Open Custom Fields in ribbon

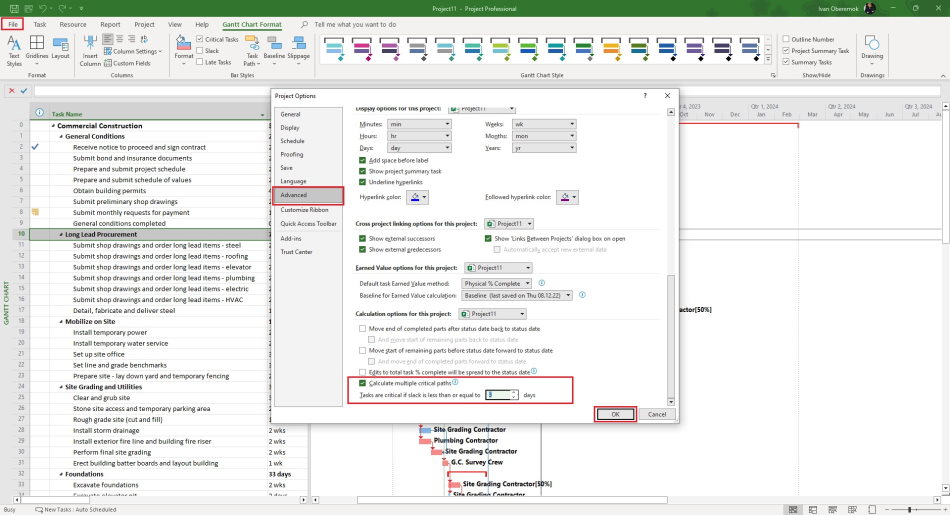pos(127,62)
